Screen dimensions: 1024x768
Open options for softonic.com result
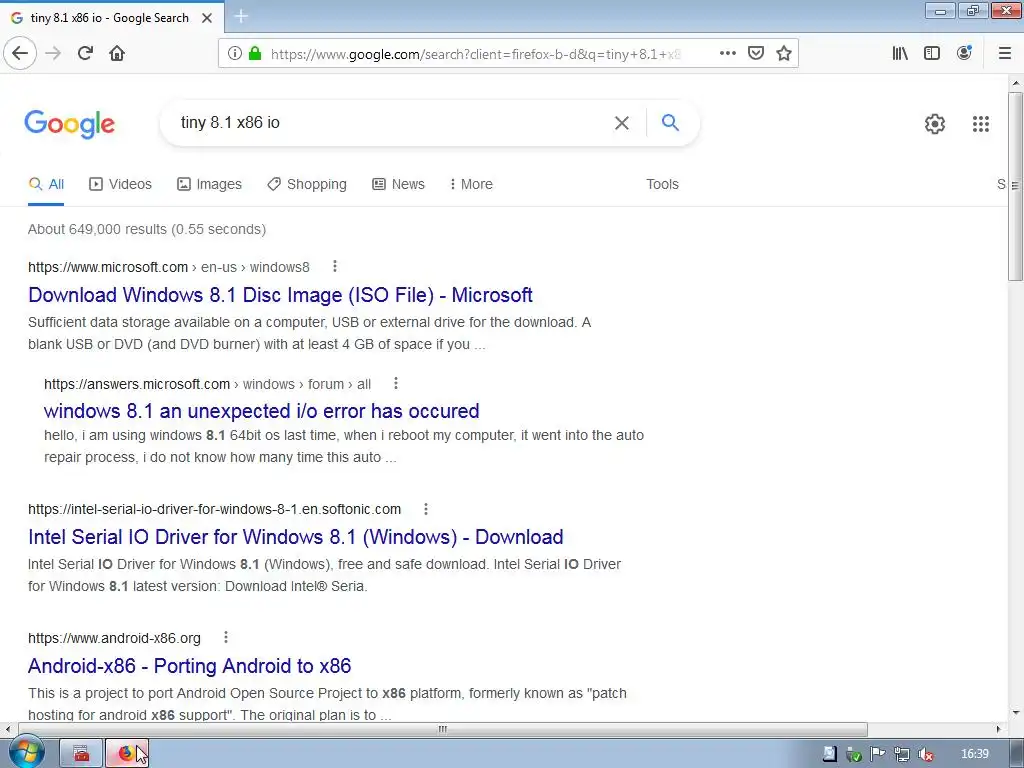(426, 509)
